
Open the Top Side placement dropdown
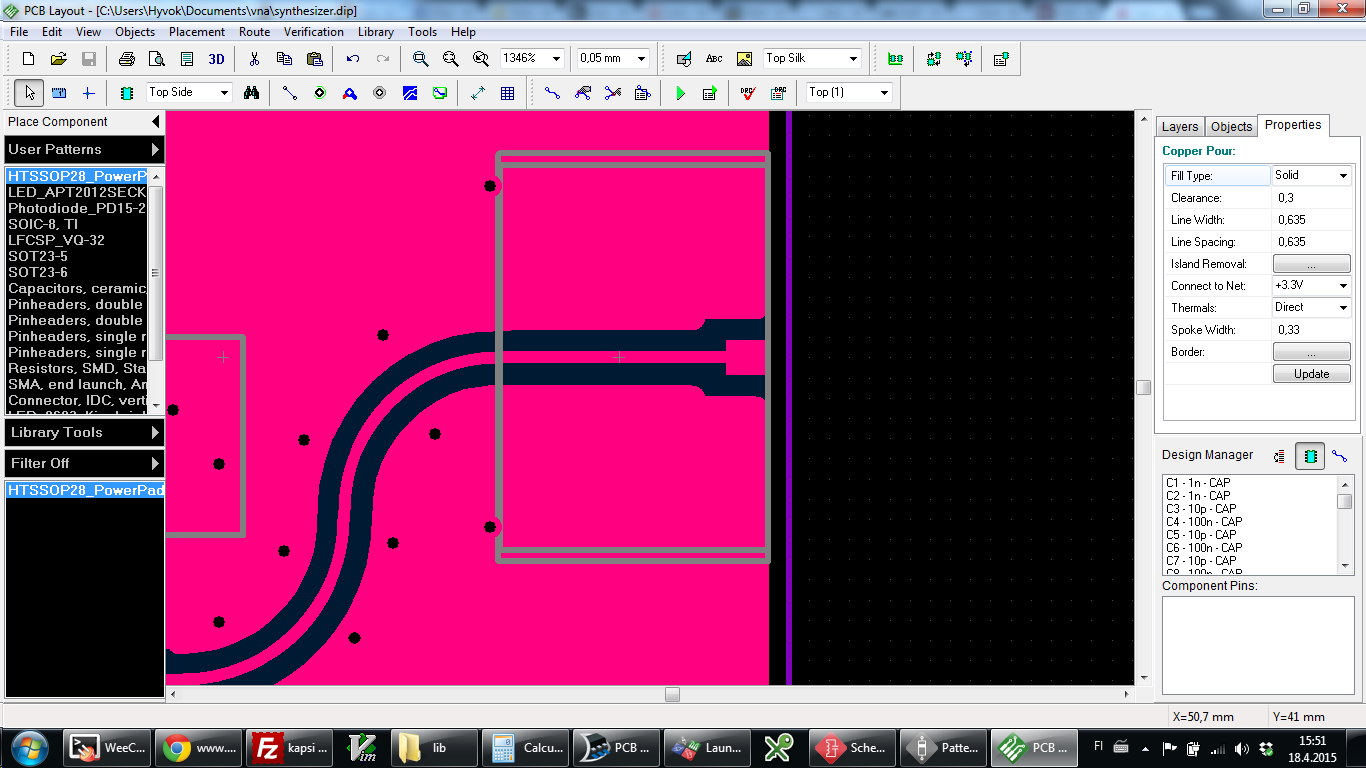(224, 93)
